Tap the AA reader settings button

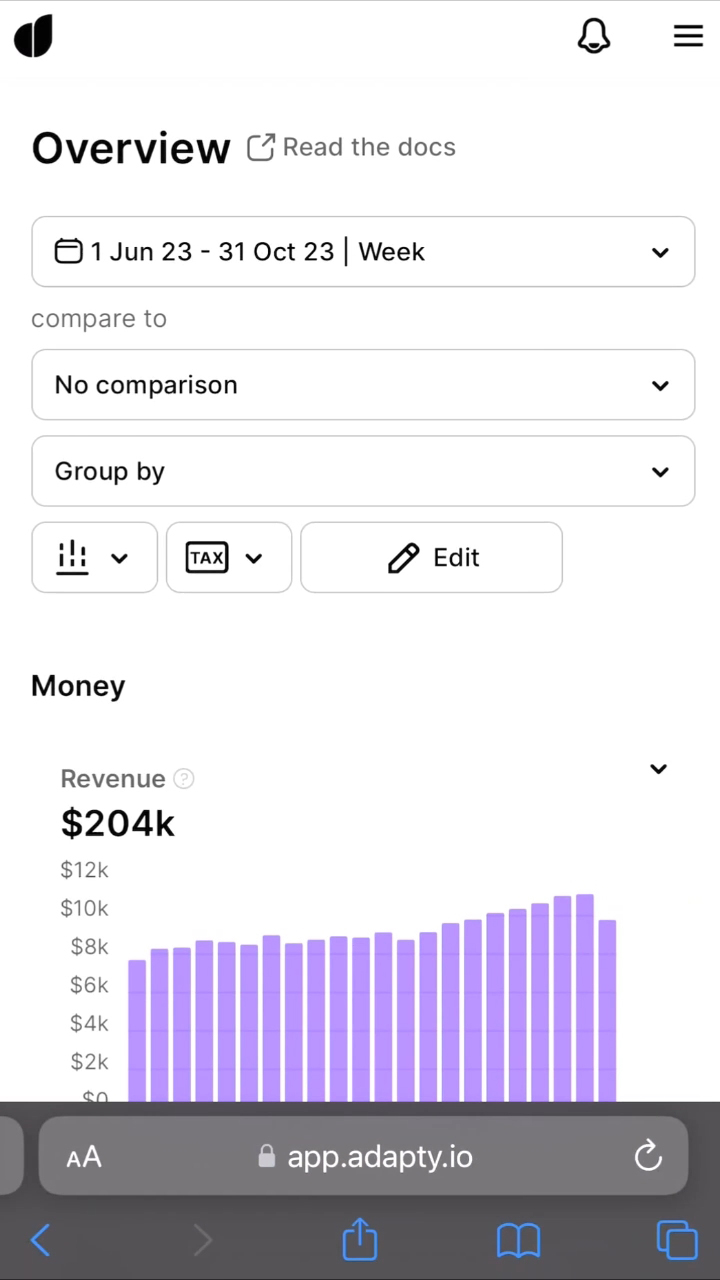pyautogui.click(x=84, y=1157)
